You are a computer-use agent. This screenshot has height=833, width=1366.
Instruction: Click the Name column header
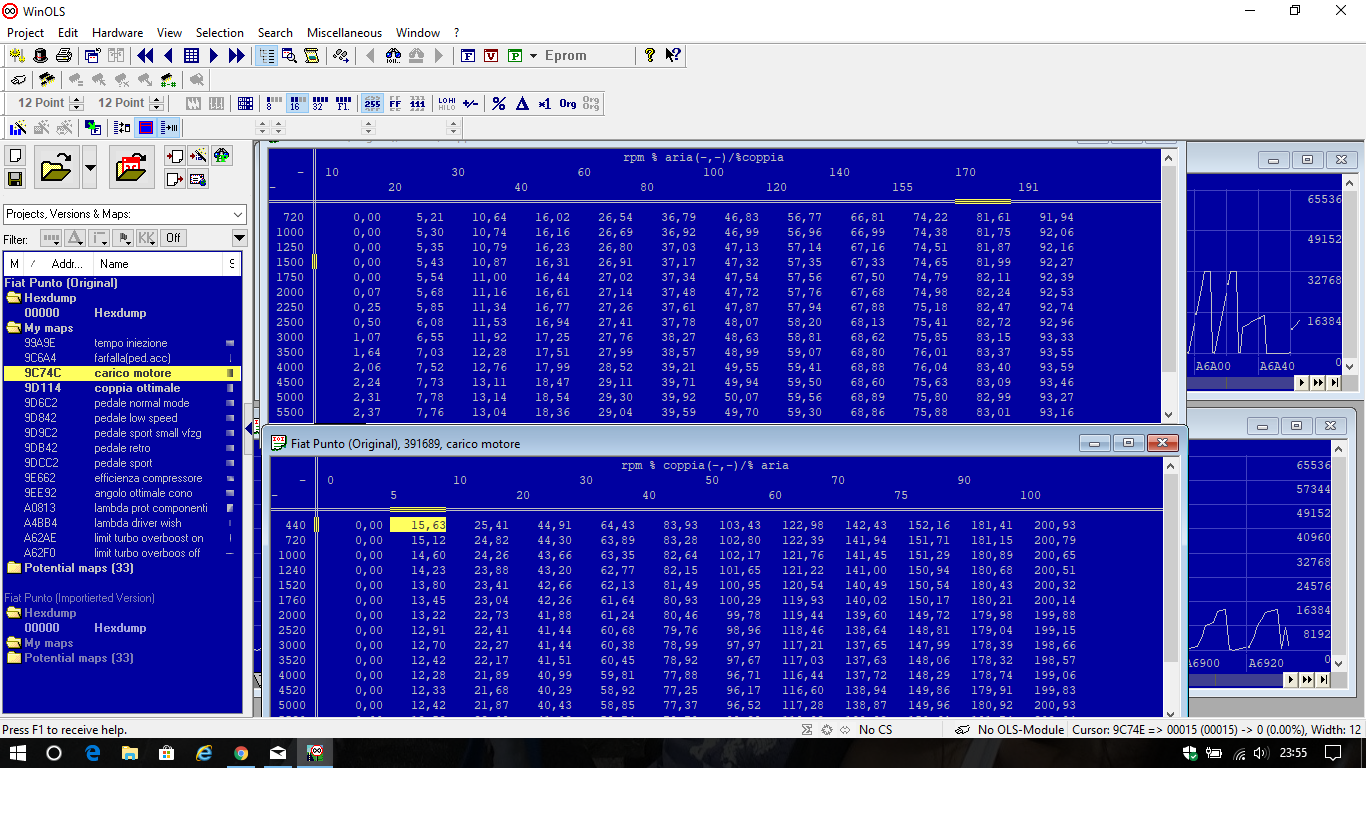160,264
